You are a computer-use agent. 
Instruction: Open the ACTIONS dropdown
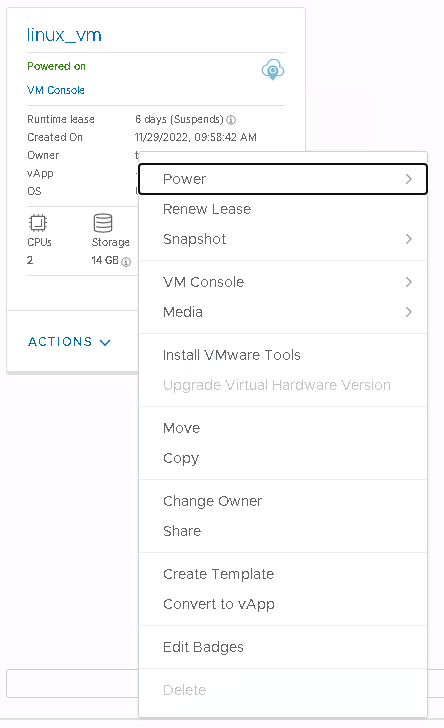(69, 342)
